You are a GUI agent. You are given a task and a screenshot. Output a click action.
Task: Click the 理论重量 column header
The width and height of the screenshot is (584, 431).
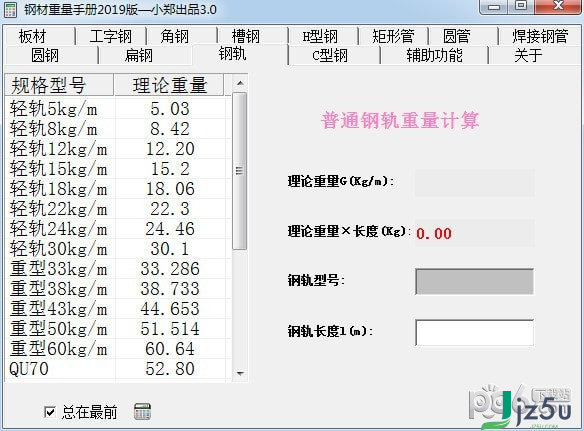[x=169, y=85]
